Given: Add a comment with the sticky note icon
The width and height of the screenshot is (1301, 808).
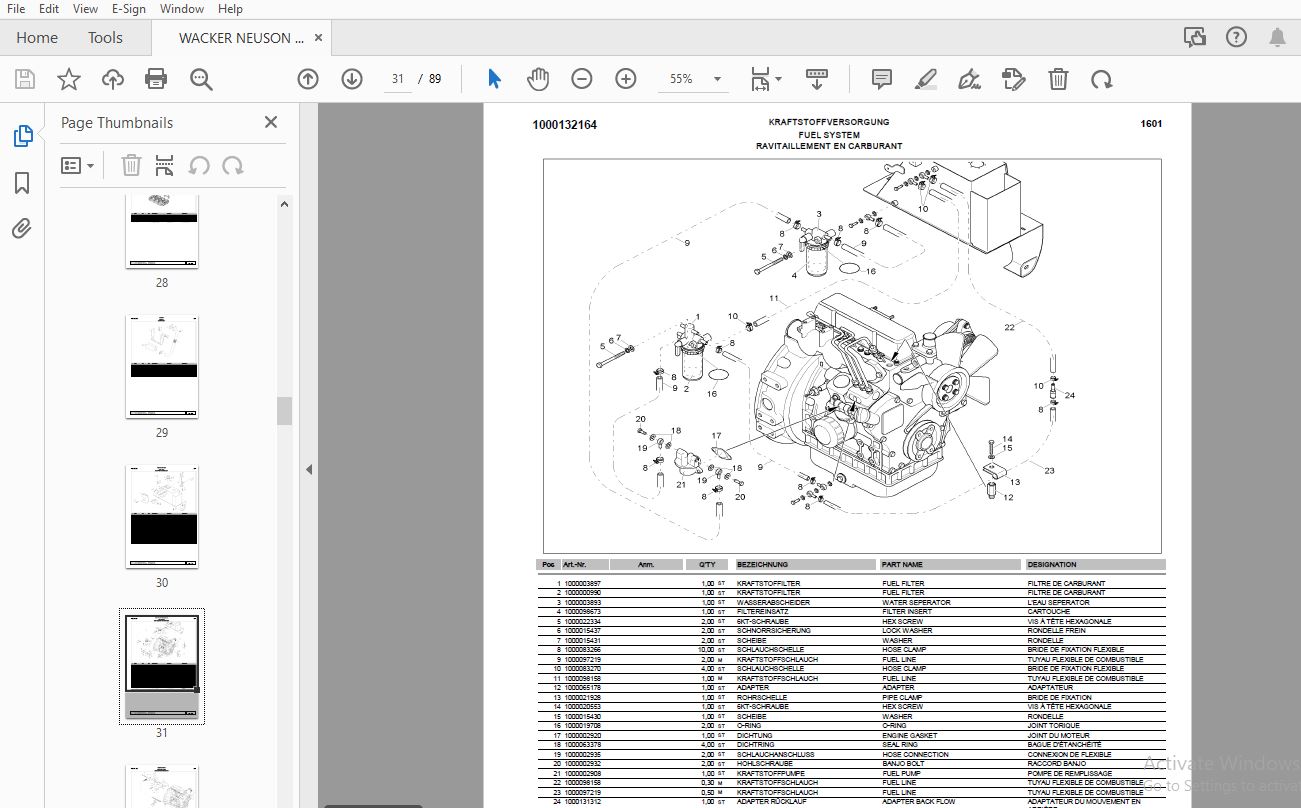Looking at the screenshot, I should 881,79.
